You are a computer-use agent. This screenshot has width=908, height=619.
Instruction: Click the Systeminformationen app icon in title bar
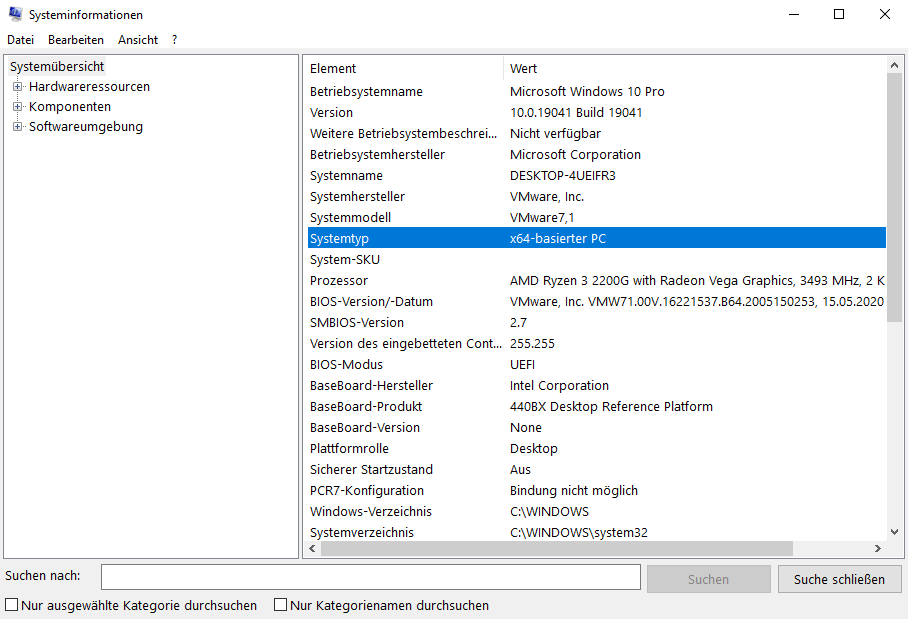pos(15,15)
